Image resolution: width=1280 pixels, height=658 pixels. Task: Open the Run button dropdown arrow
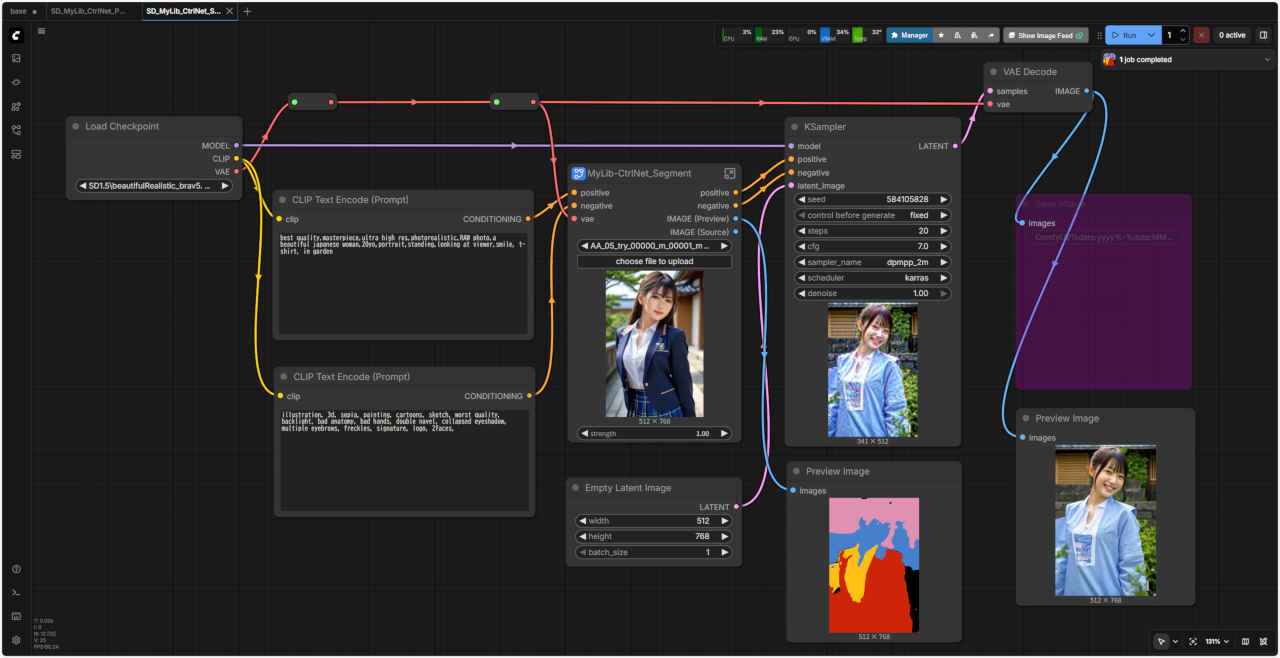click(1152, 35)
